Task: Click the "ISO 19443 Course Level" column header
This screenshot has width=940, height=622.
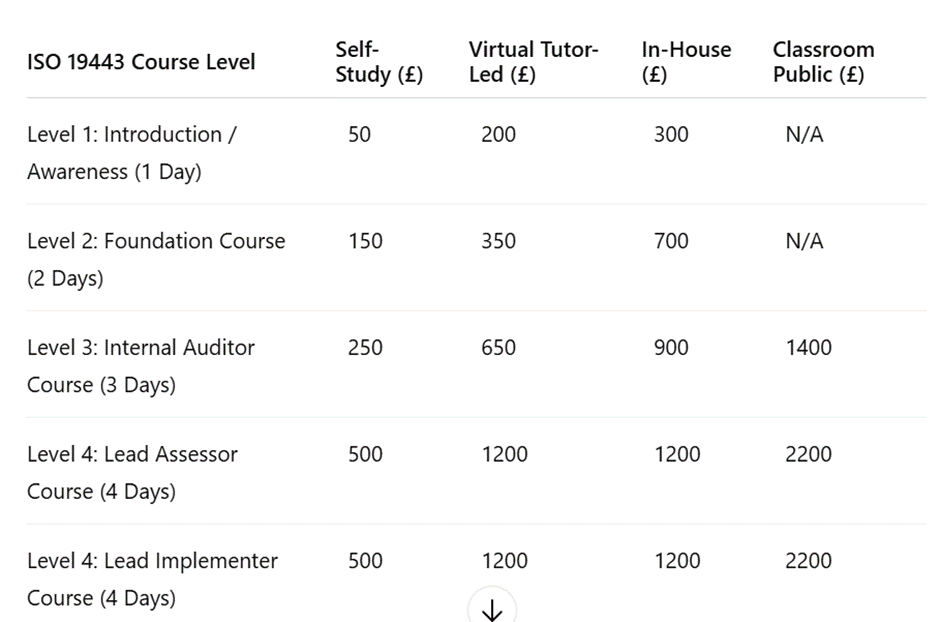Action: [141, 62]
